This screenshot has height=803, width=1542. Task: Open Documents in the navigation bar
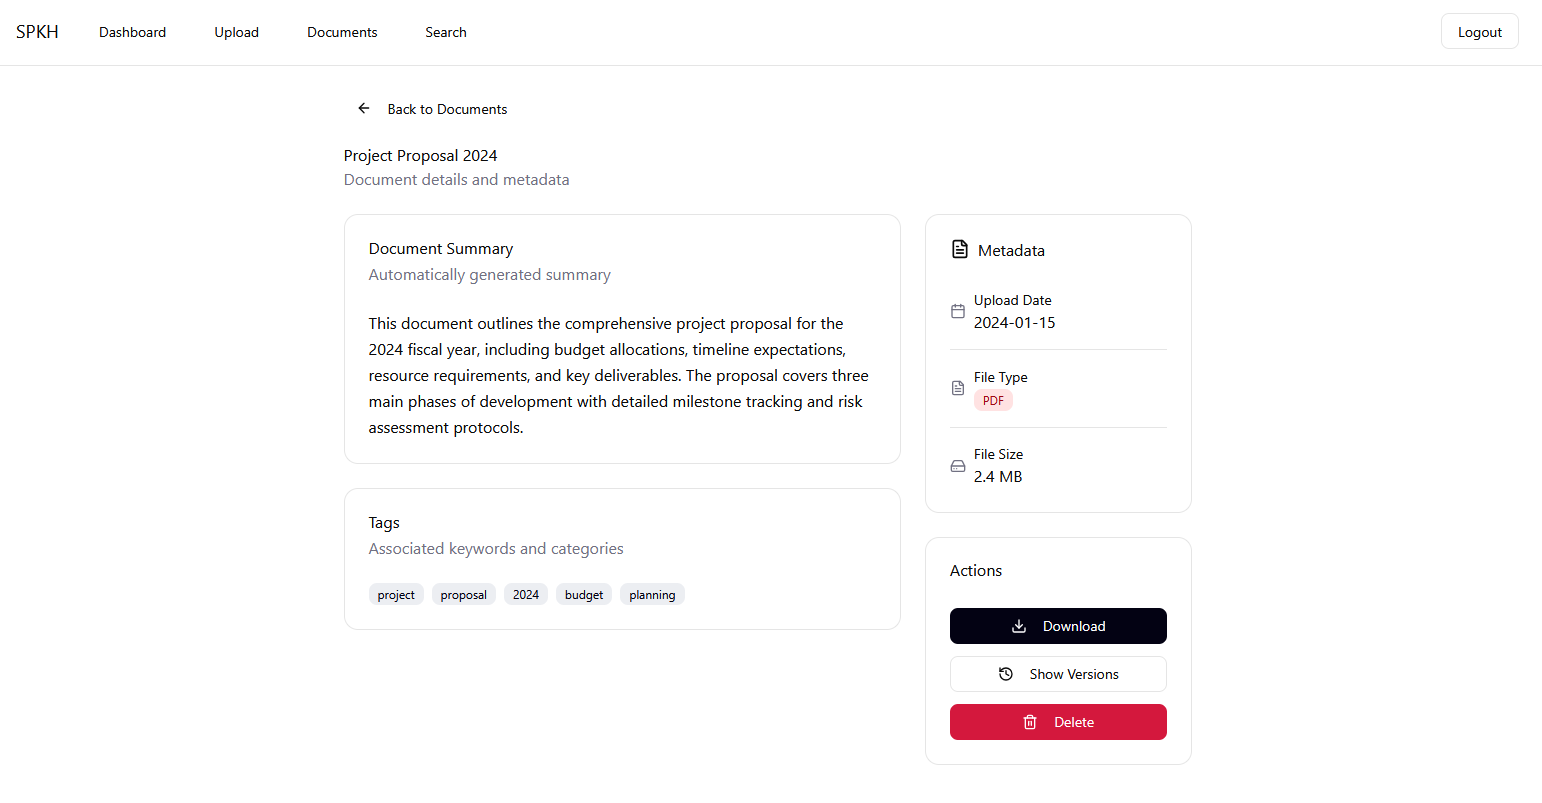pyautogui.click(x=342, y=32)
